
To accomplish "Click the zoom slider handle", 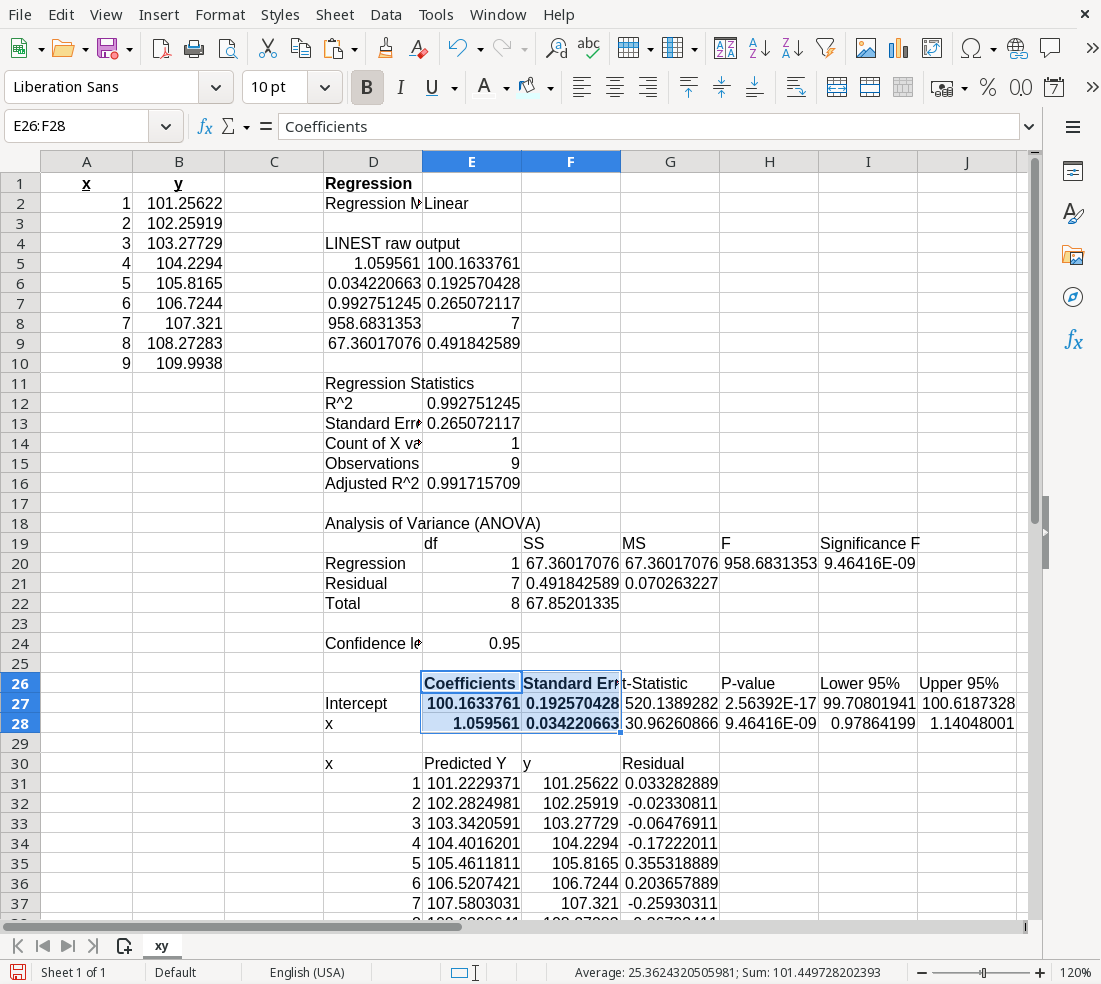I will [x=984, y=973].
